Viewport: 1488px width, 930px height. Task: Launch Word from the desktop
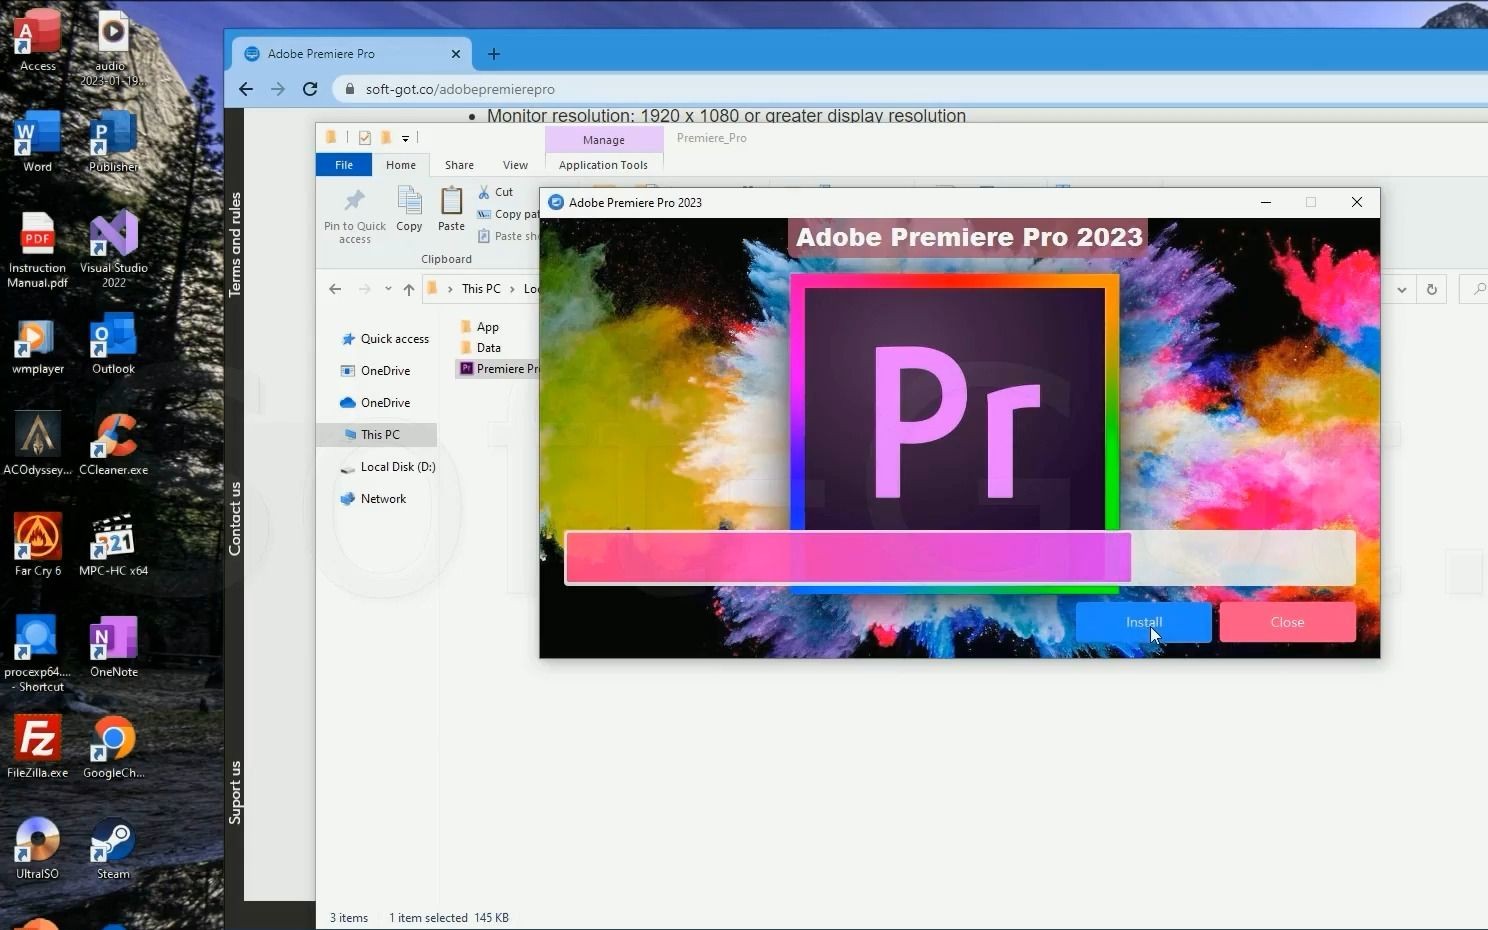38,142
